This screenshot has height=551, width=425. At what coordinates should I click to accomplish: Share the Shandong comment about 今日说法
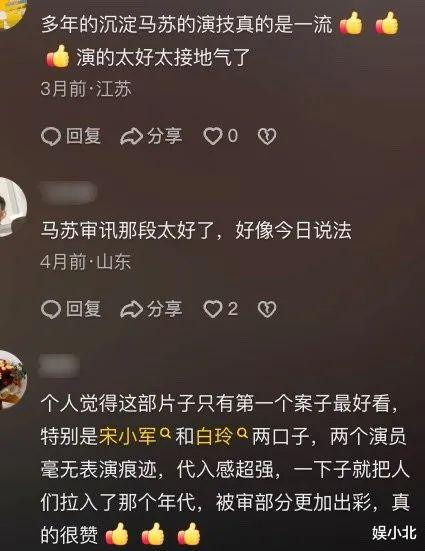coord(151,309)
